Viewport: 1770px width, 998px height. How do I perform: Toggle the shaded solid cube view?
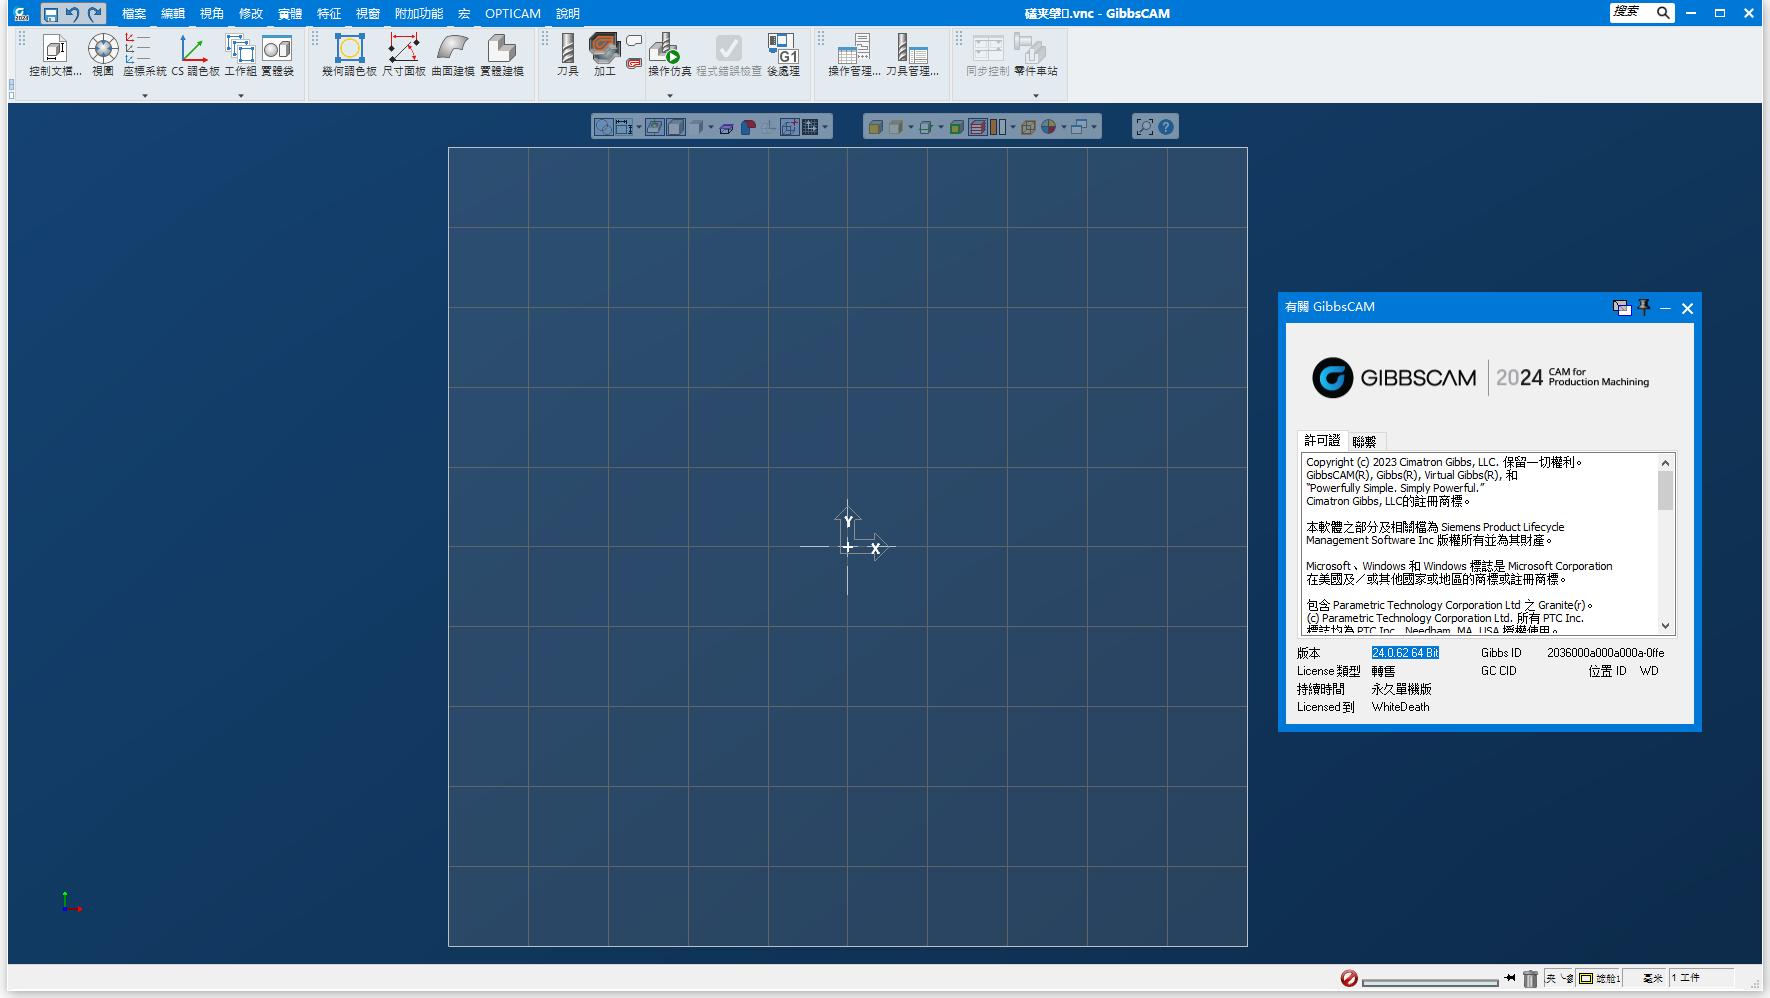point(875,127)
